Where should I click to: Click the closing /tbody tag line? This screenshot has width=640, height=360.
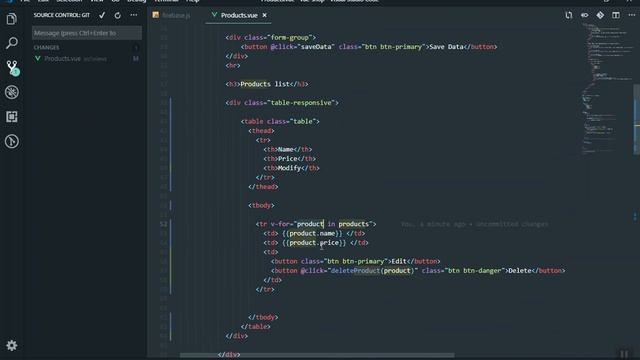[x=263, y=317]
